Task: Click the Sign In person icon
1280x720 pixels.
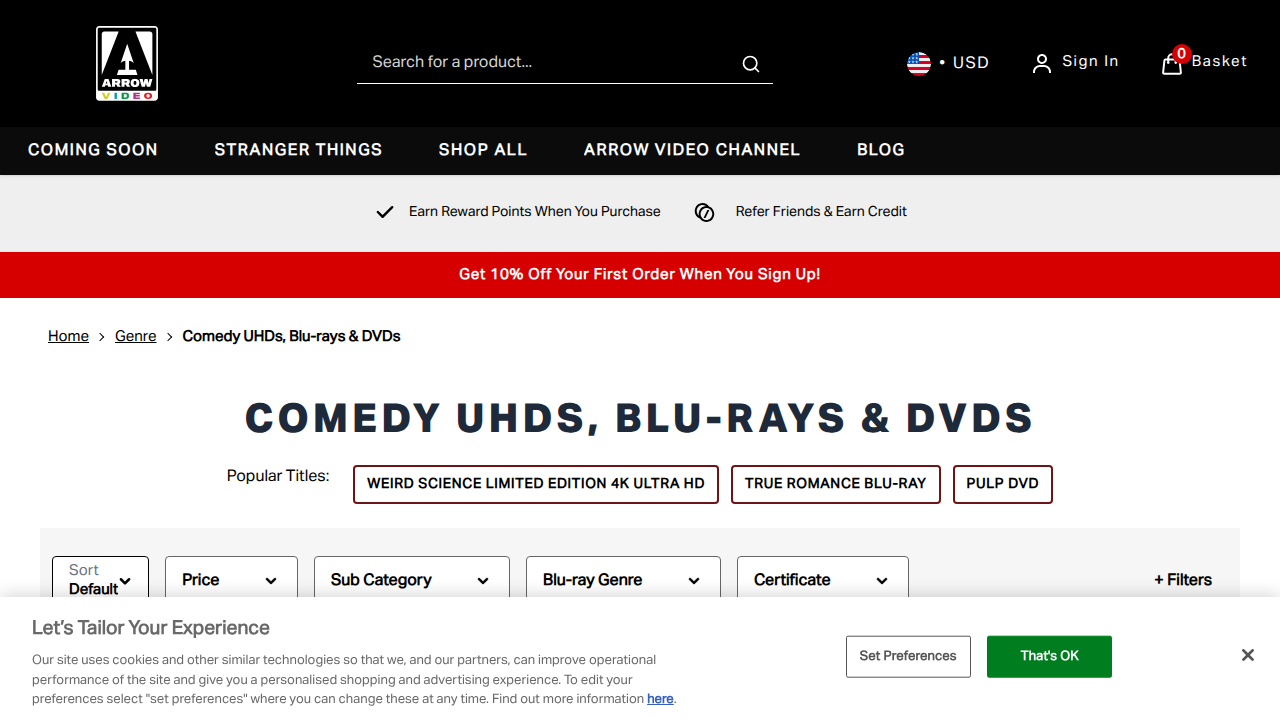Action: tap(1042, 64)
